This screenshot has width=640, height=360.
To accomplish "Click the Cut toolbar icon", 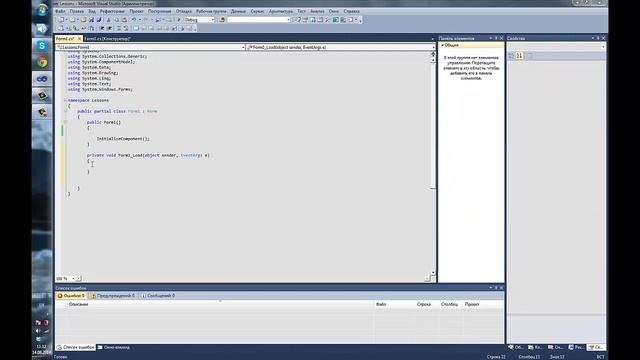I will 108,20.
